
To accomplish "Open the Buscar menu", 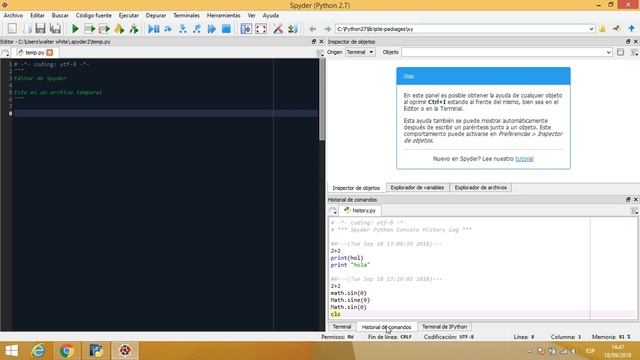I will pos(60,15).
